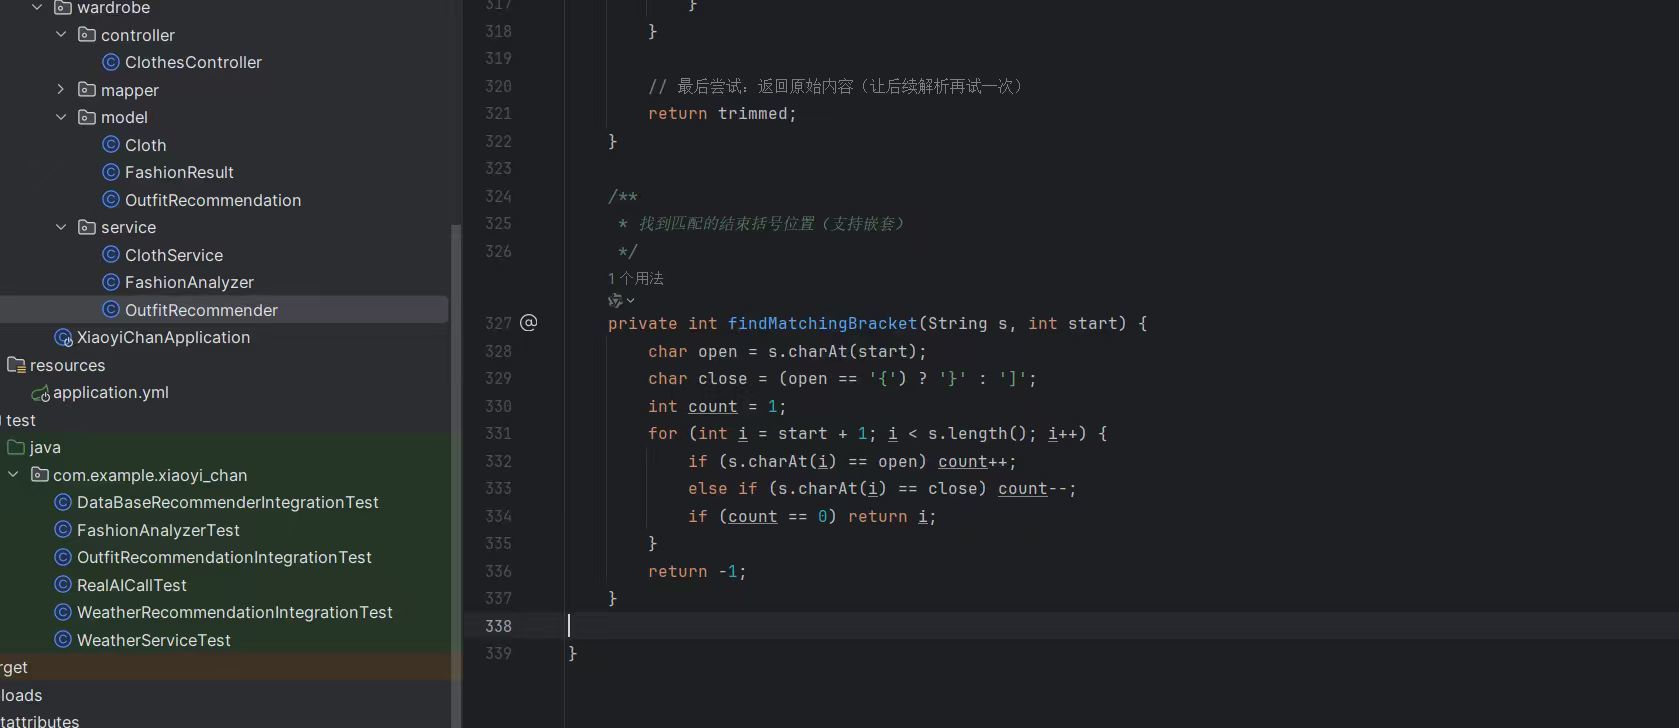
Task: Collapse the model package chevron
Action: (61, 117)
